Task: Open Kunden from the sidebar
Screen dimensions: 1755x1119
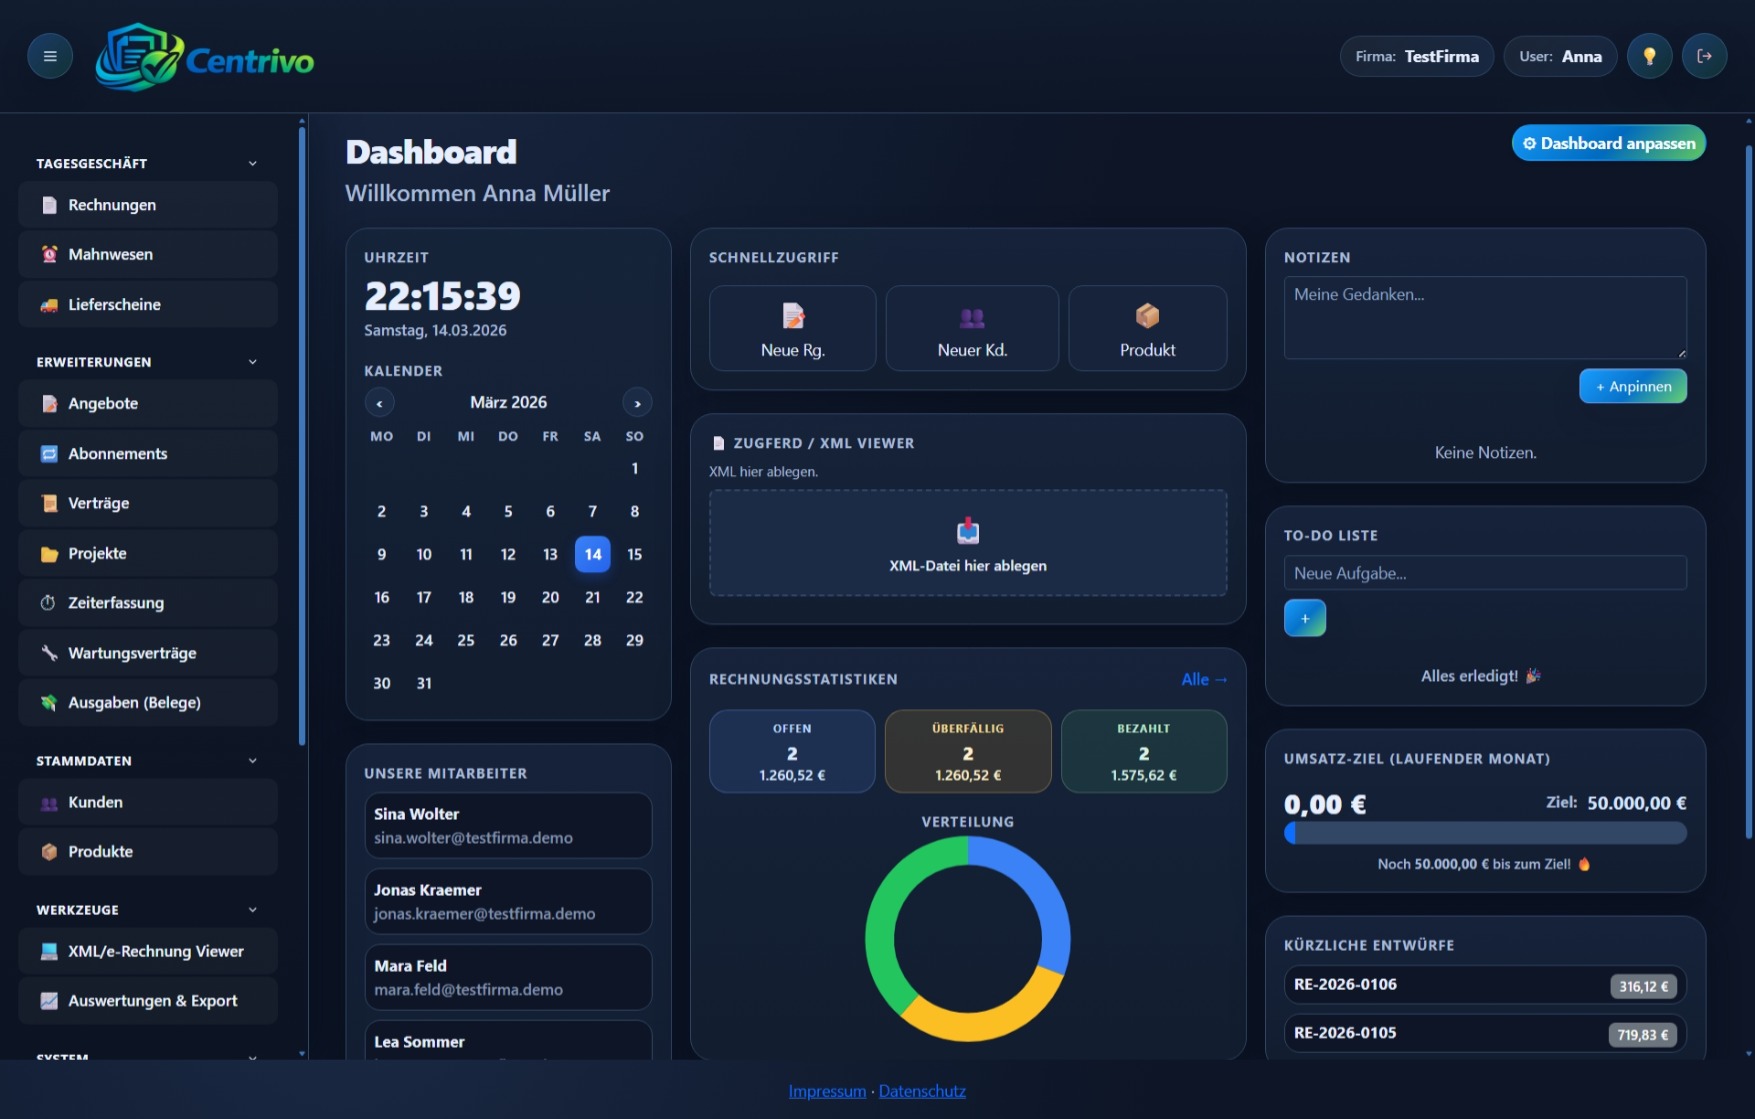Action: click(x=95, y=801)
